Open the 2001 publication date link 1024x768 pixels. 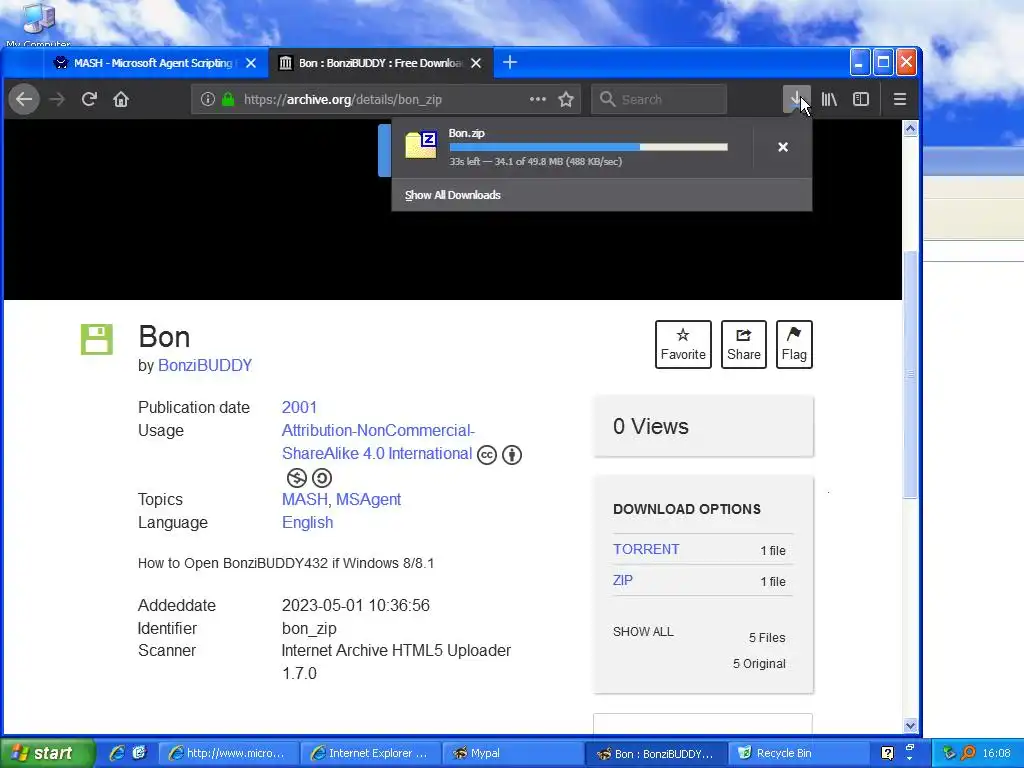pyautogui.click(x=299, y=408)
